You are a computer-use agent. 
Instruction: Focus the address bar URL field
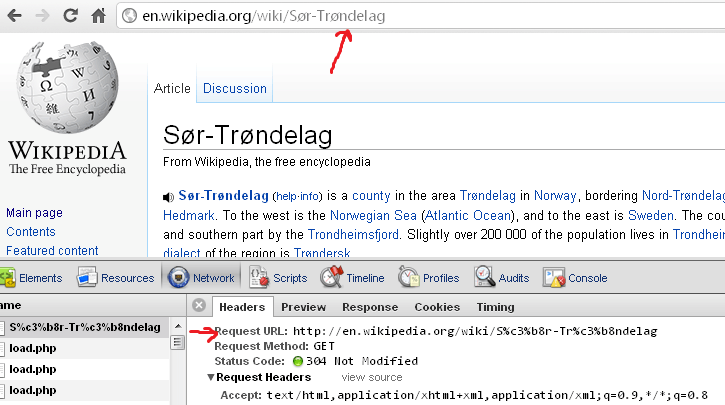coord(421,16)
